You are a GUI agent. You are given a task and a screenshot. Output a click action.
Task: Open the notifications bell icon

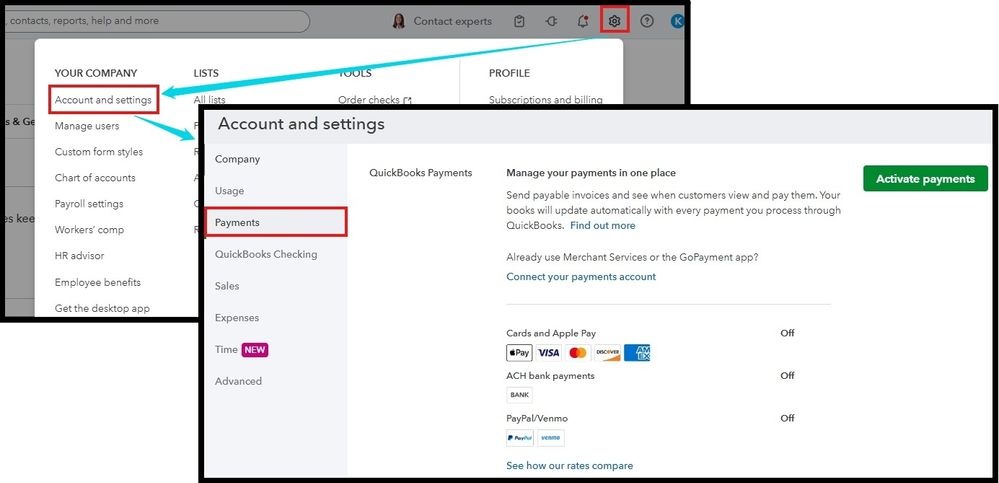coord(582,21)
